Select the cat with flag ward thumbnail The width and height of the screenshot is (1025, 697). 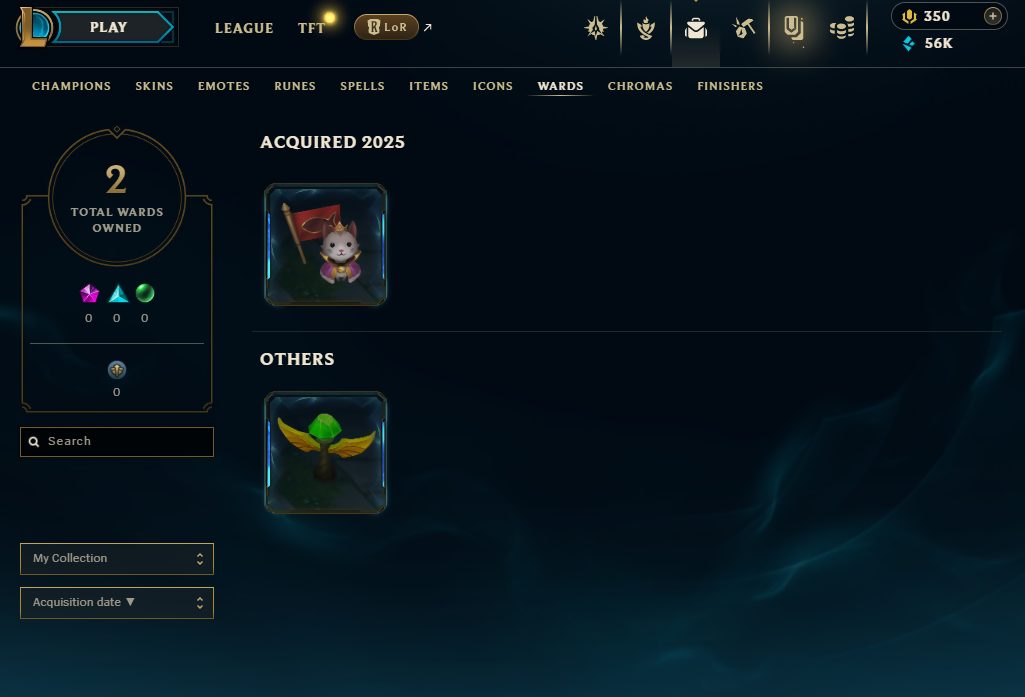click(x=326, y=245)
